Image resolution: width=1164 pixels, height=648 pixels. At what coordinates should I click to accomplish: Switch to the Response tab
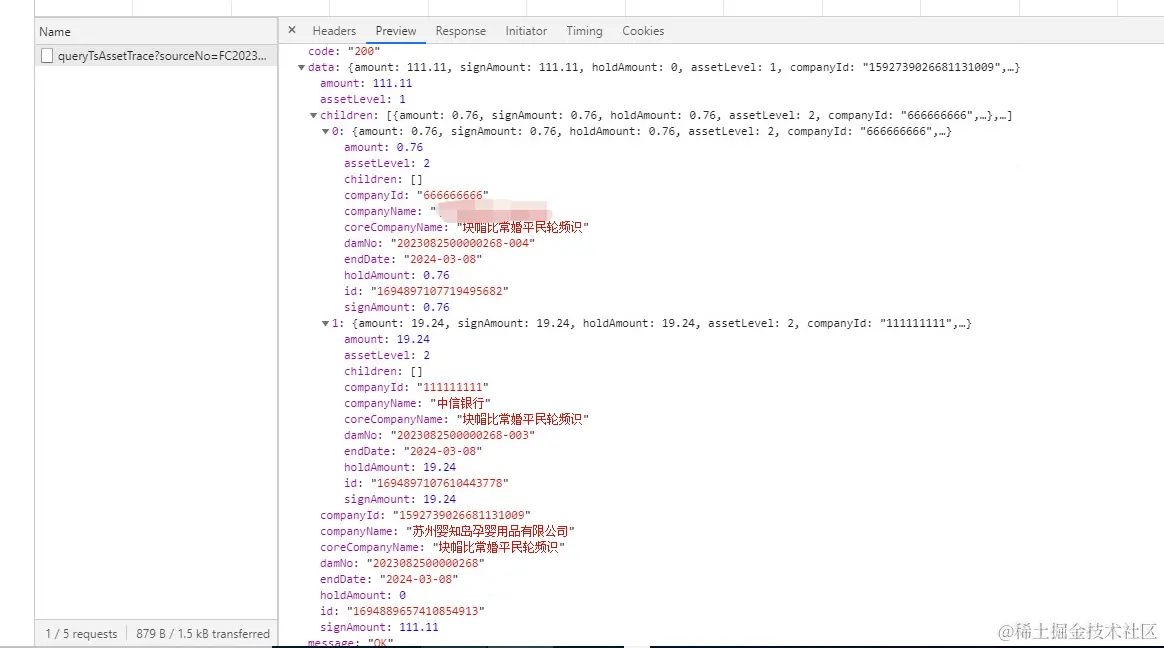[460, 31]
